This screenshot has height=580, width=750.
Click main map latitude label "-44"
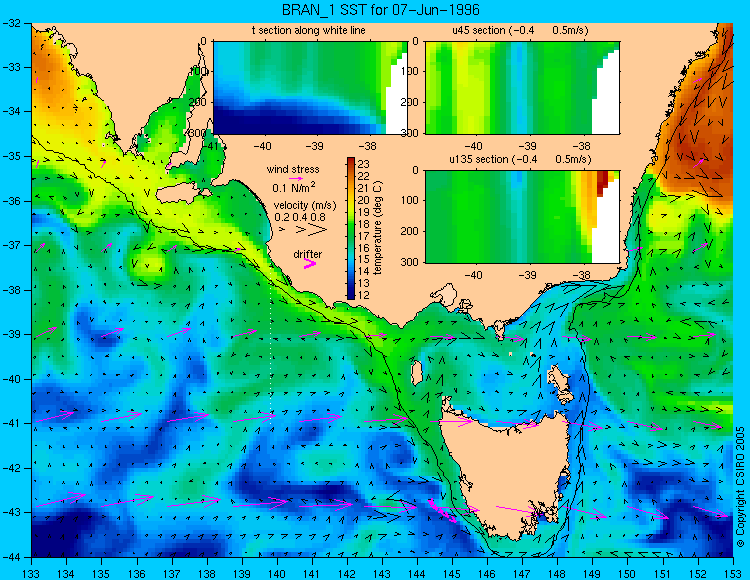click(12, 558)
